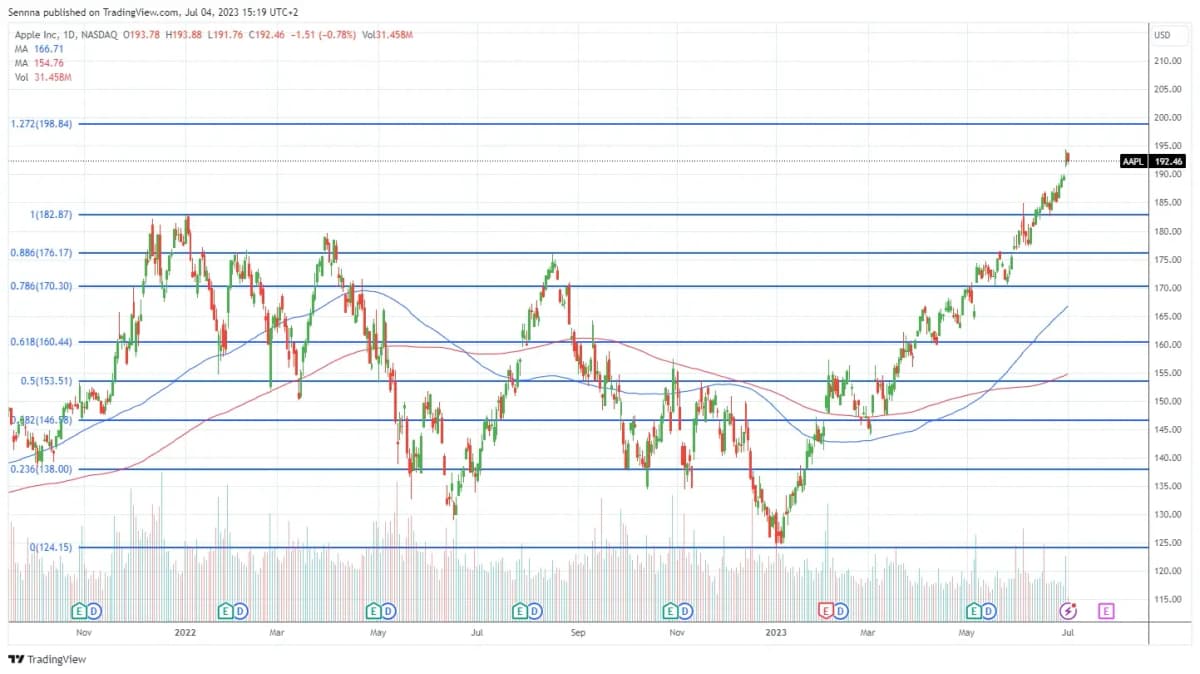This screenshot has width=1200, height=674.
Task: Click the 200.00 price axis label
Action: click(1169, 117)
